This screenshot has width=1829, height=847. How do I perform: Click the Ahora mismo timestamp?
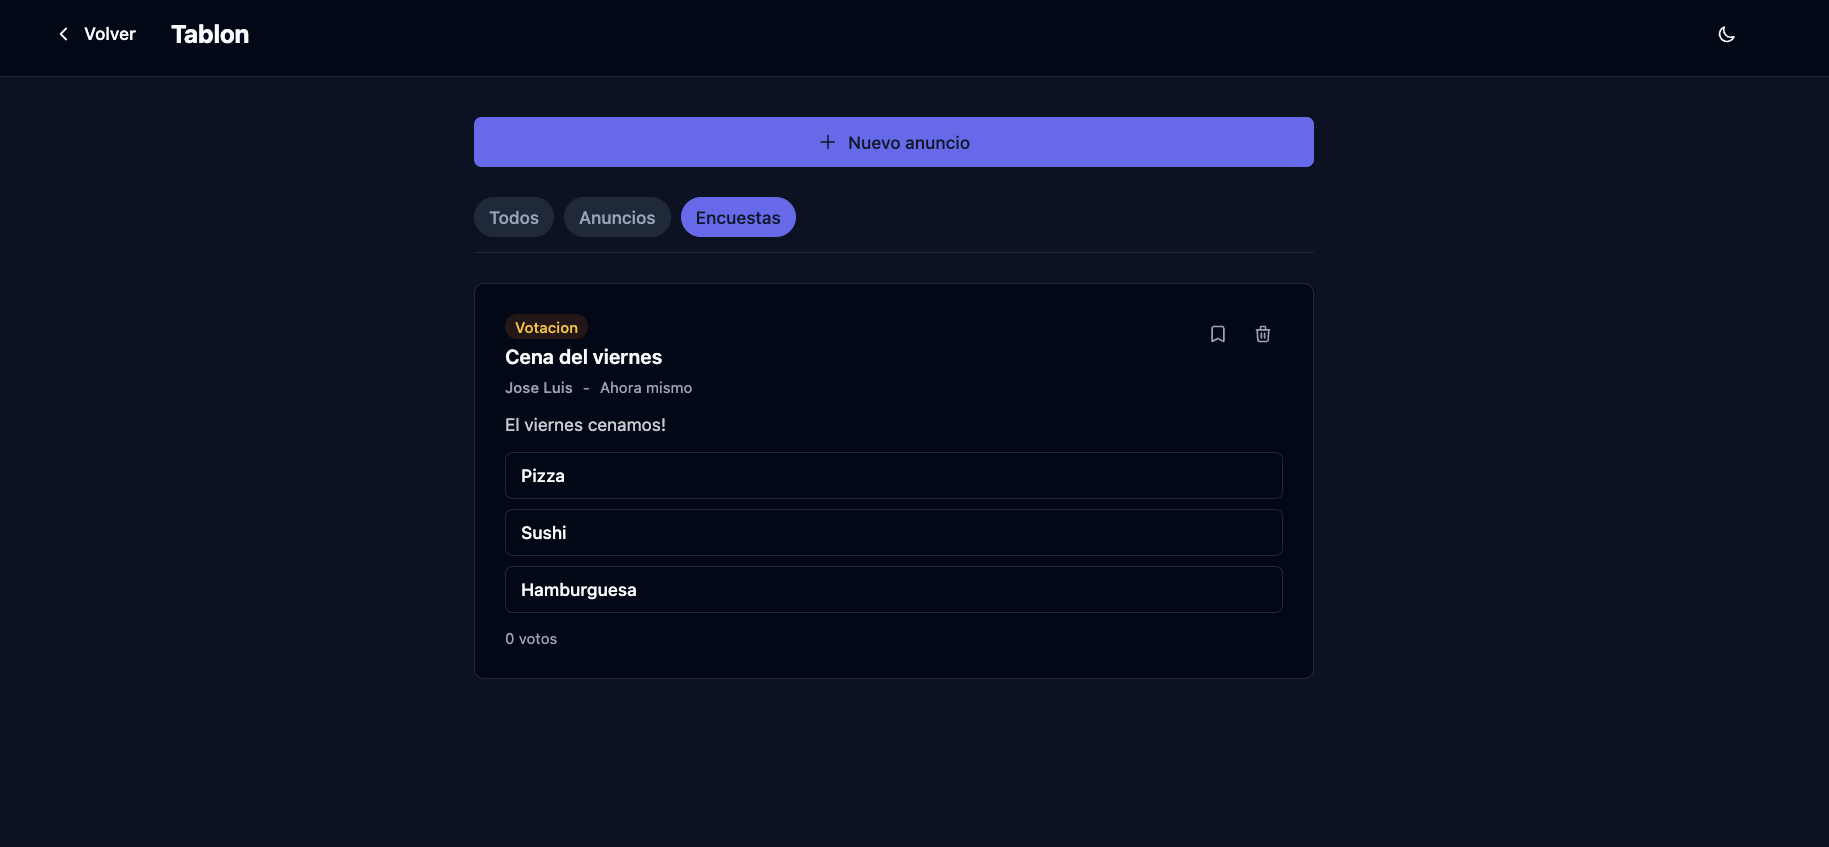646,388
